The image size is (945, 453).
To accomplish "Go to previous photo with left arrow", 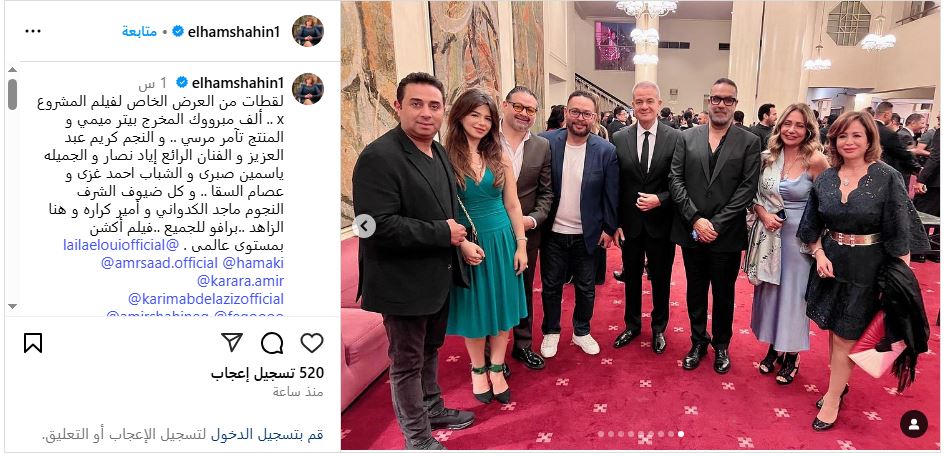I will (363, 226).
